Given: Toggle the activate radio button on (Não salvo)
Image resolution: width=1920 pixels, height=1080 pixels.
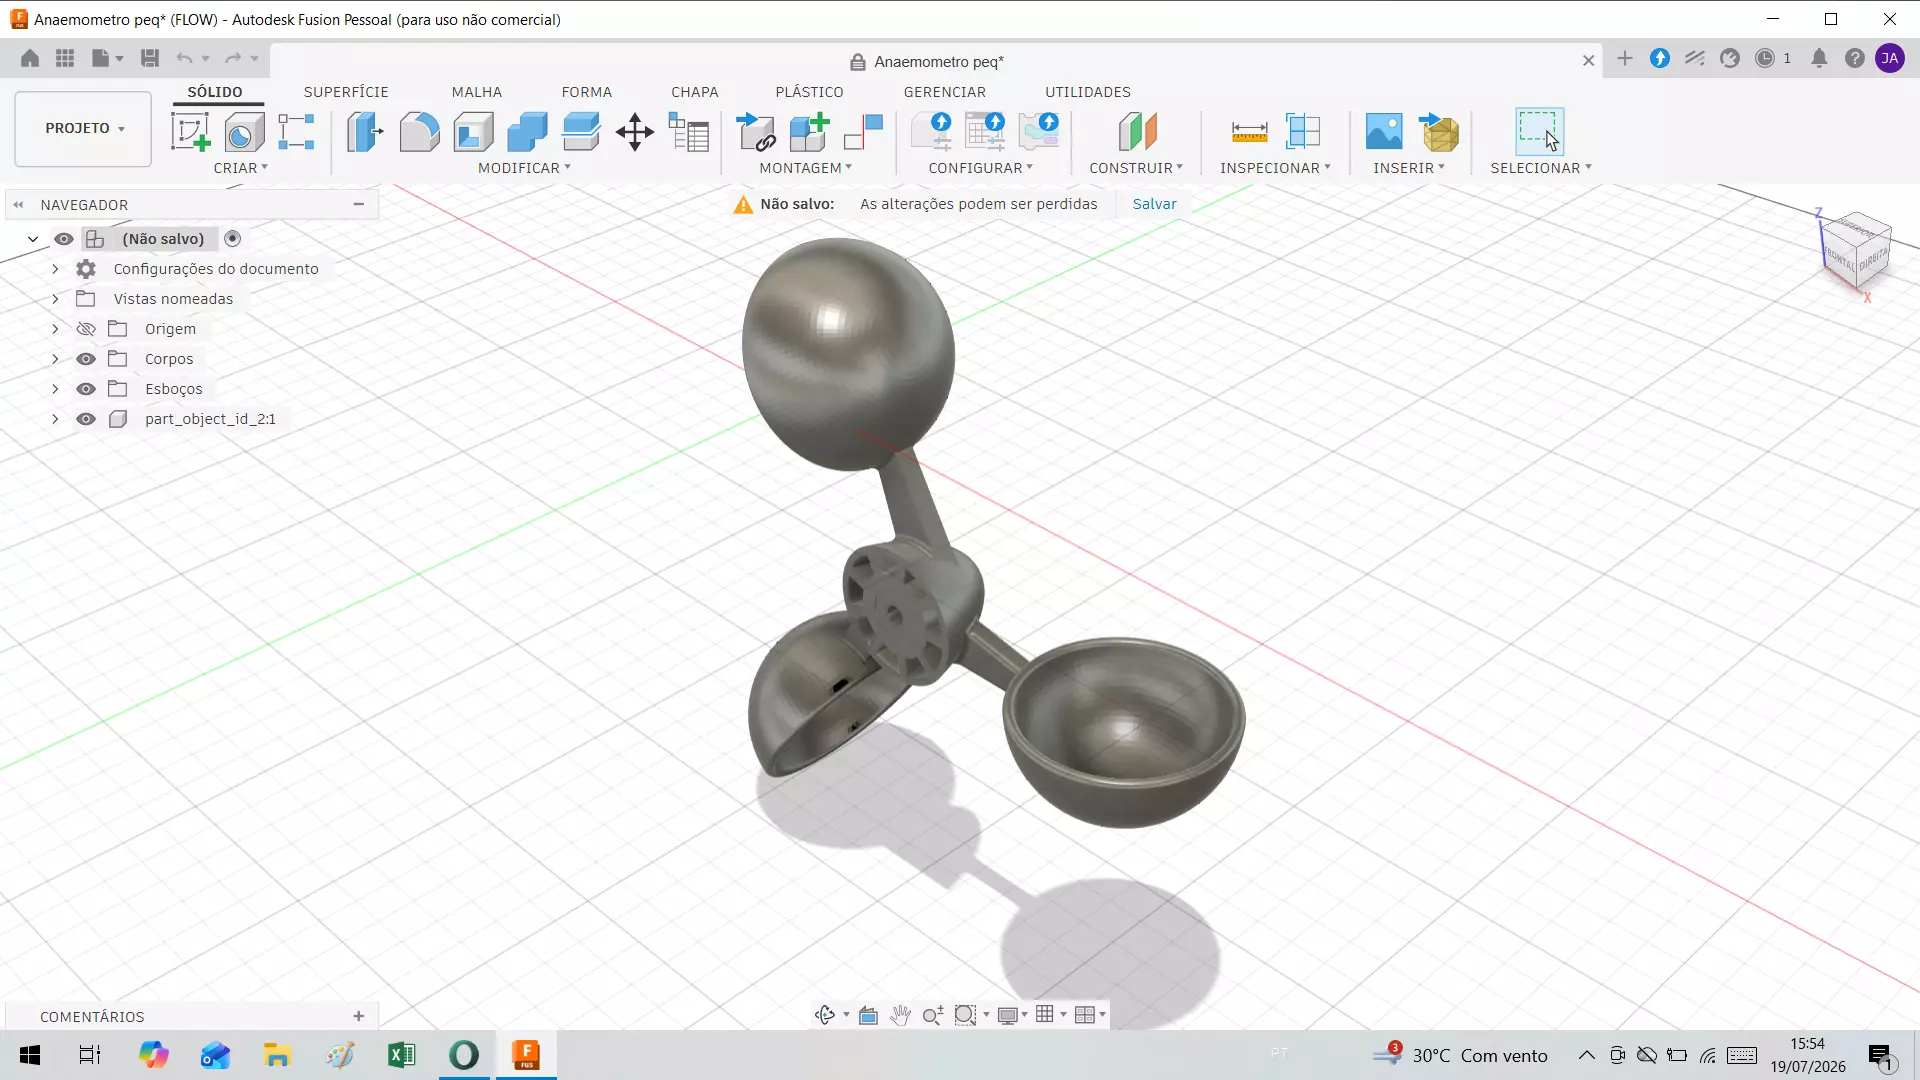Looking at the screenshot, I should coord(233,238).
